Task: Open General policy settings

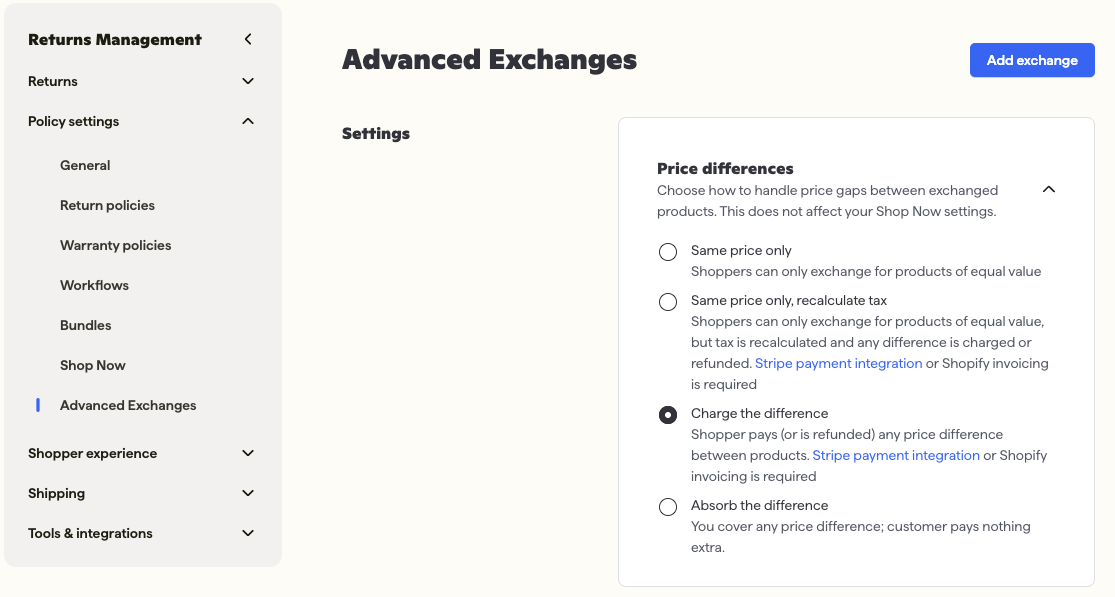Action: tap(85, 166)
